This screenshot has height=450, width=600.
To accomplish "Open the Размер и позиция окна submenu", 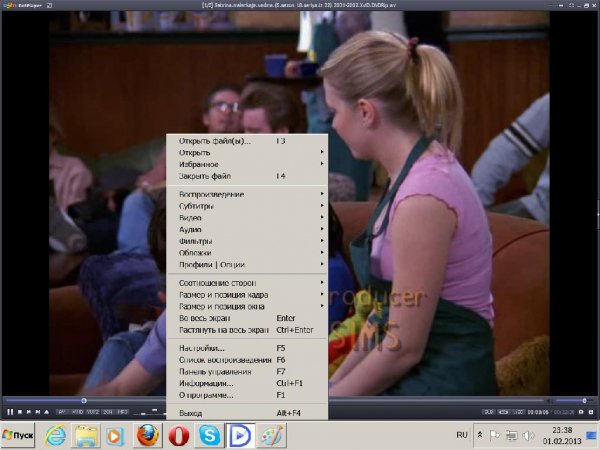I will click(x=247, y=306).
